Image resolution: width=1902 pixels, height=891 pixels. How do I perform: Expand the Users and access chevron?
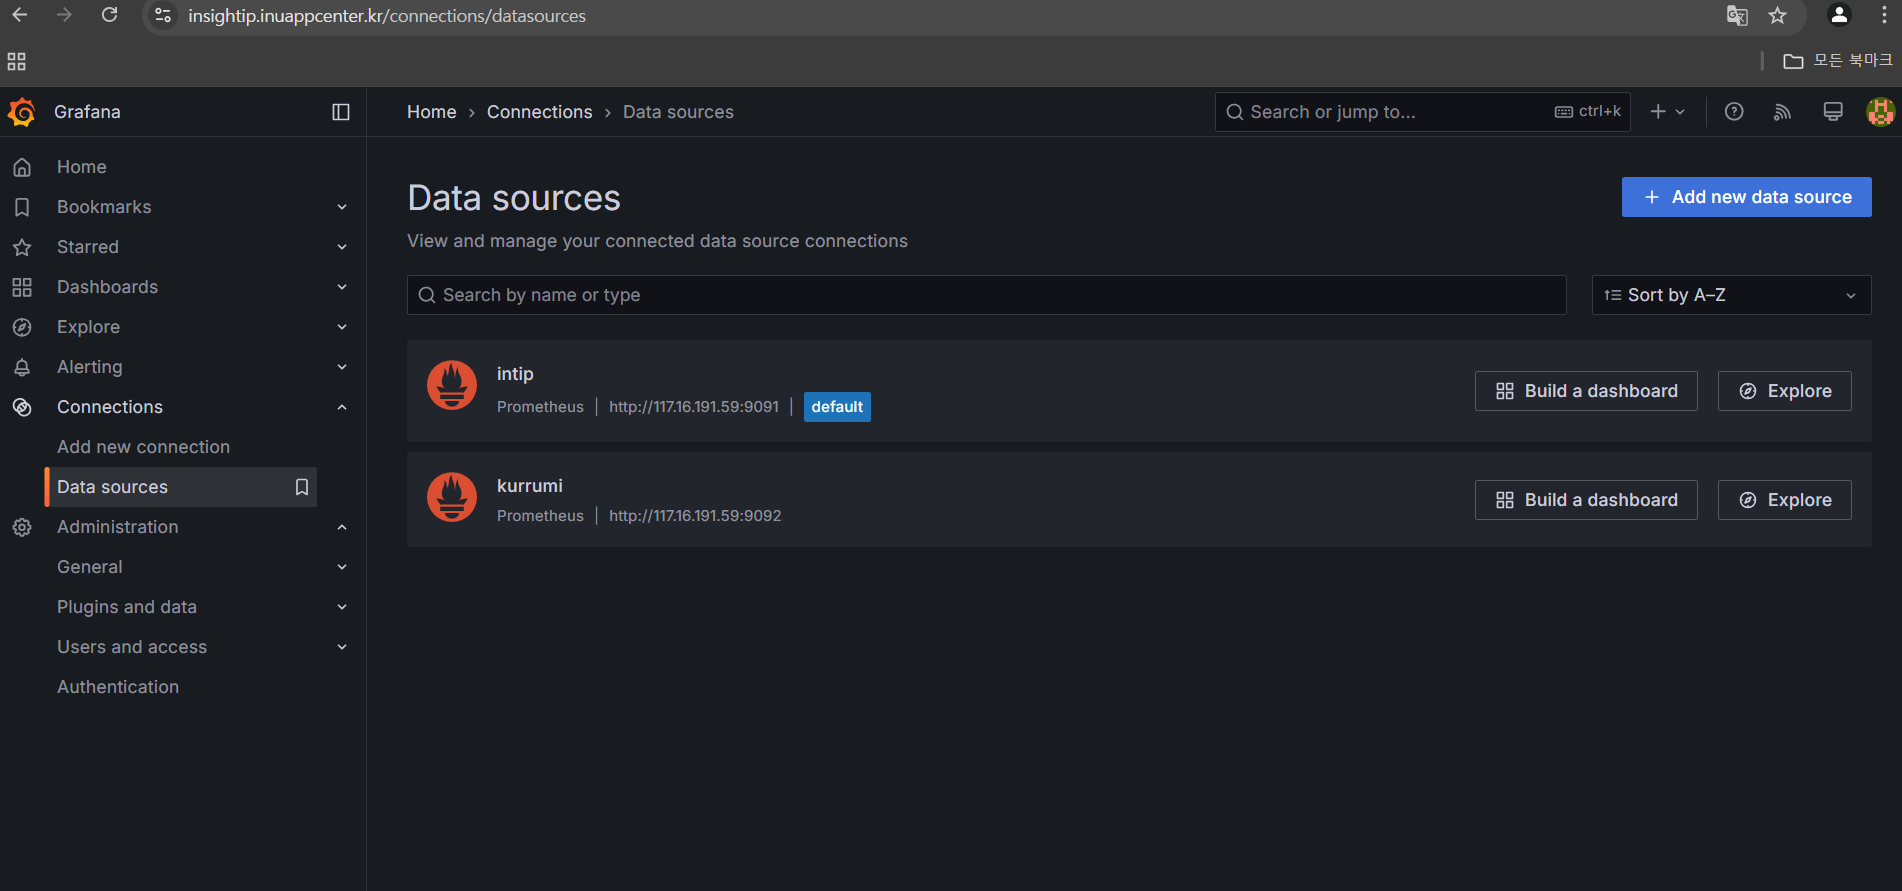point(342,647)
